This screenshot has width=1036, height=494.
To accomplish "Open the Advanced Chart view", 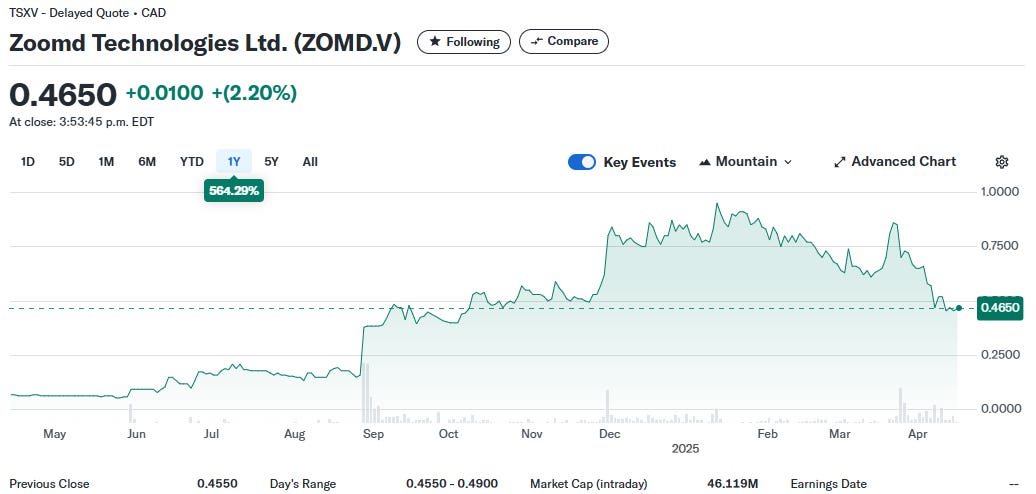I will pyautogui.click(x=895, y=162).
